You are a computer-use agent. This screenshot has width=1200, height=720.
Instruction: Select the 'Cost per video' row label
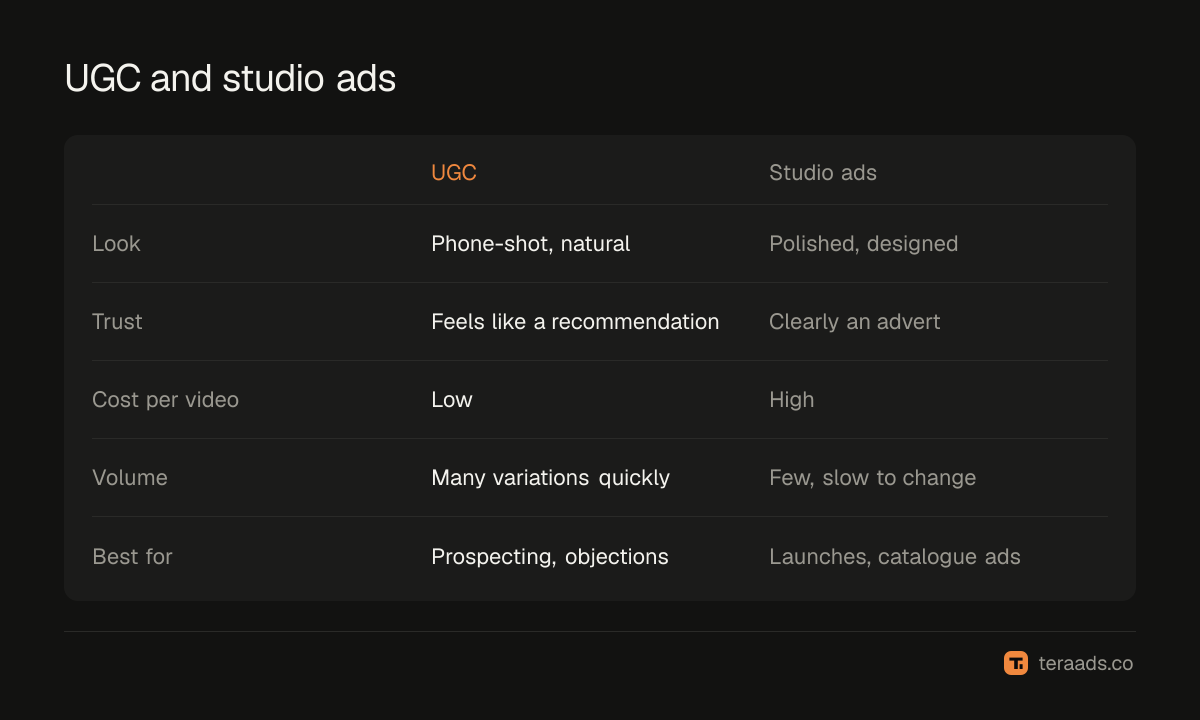click(165, 400)
